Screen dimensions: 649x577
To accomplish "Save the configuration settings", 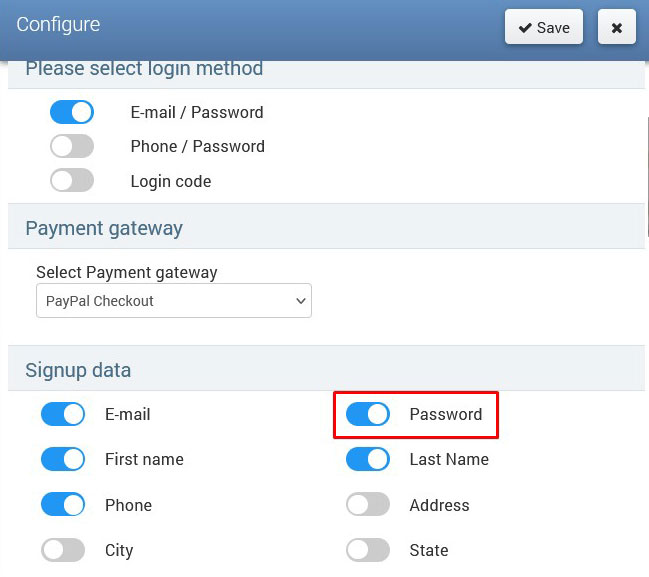I will pos(544,28).
